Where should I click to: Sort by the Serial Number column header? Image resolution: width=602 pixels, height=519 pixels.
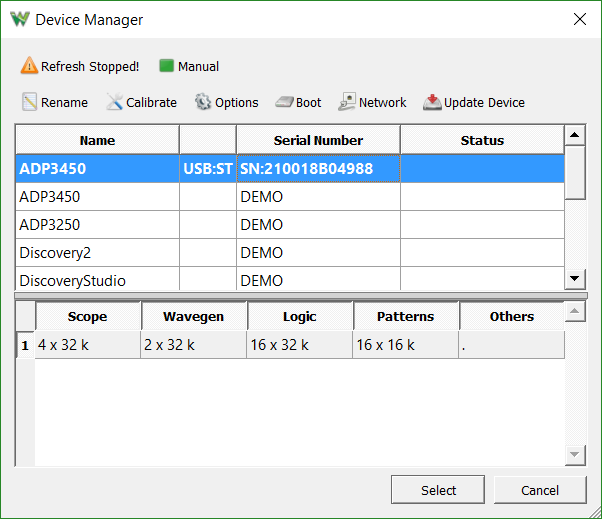click(318, 140)
